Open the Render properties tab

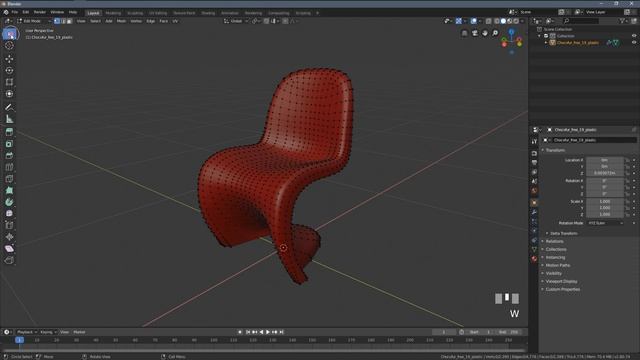(x=534, y=153)
